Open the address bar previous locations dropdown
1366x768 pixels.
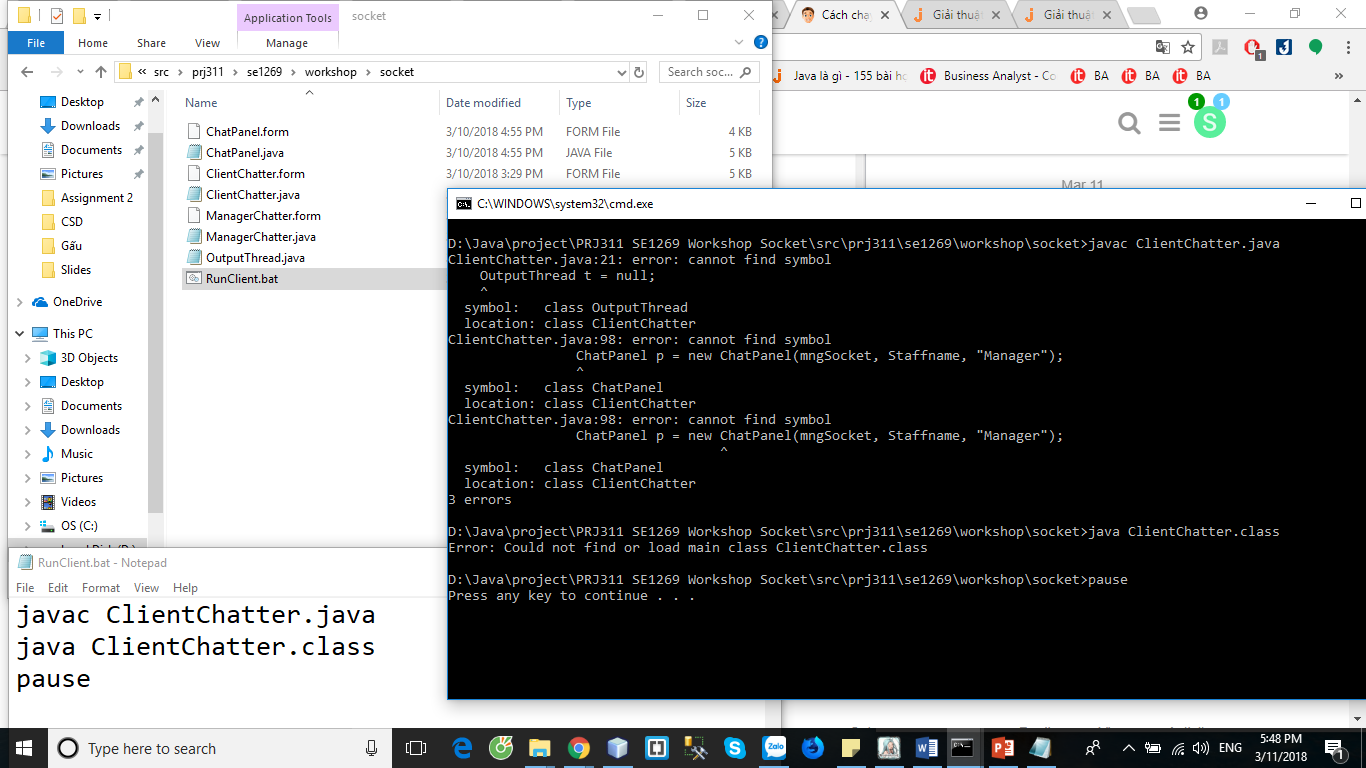tap(620, 71)
